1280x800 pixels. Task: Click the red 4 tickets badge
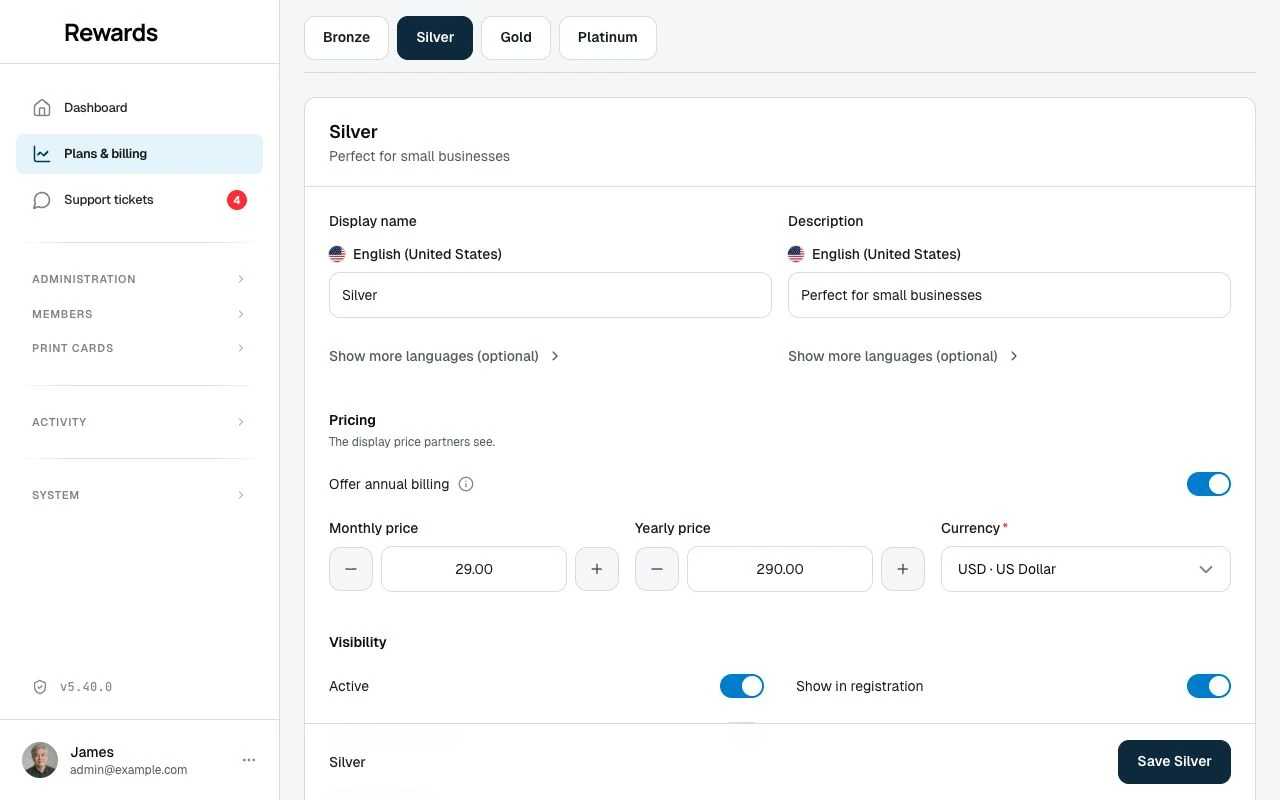point(236,200)
